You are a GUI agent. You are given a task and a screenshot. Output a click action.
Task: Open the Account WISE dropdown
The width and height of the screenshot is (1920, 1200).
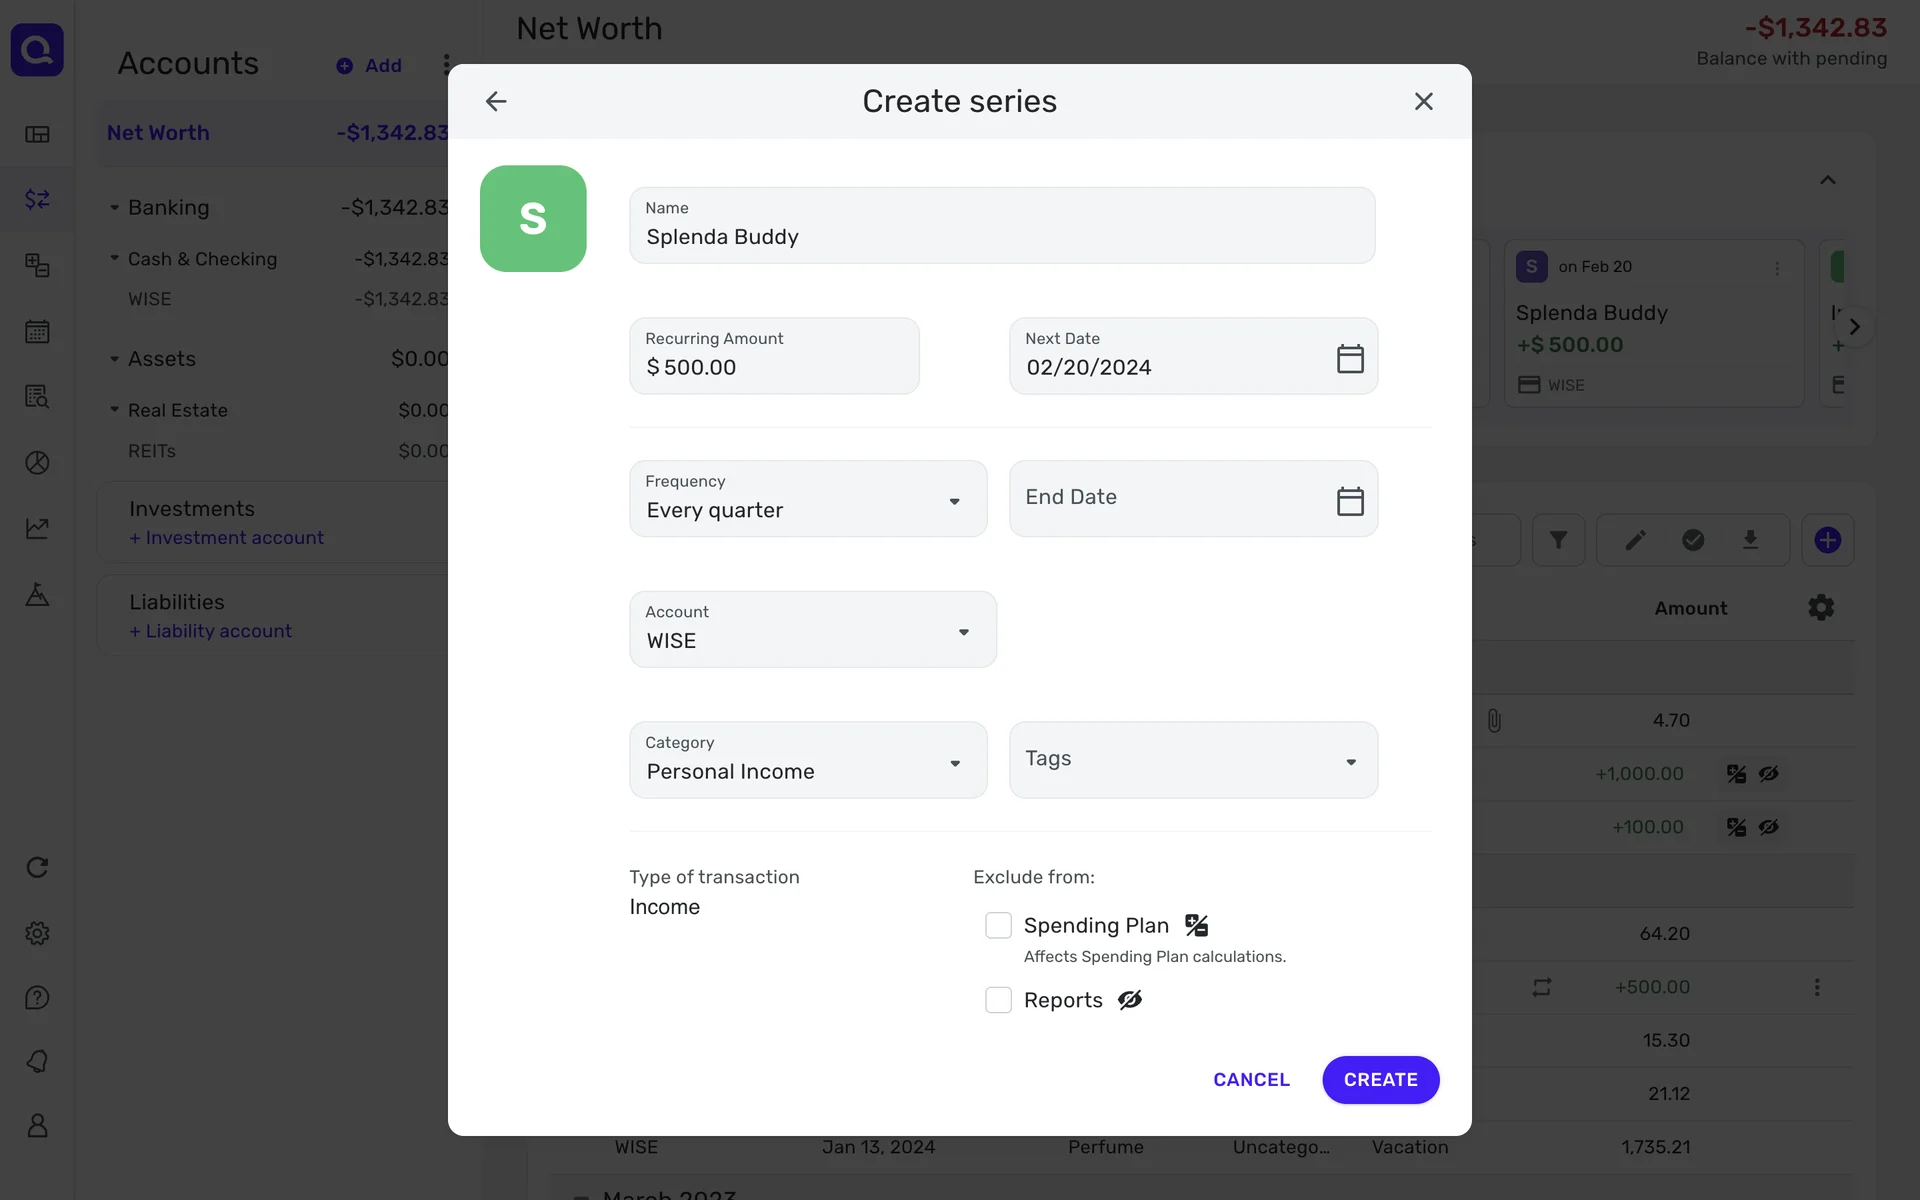tap(812, 629)
